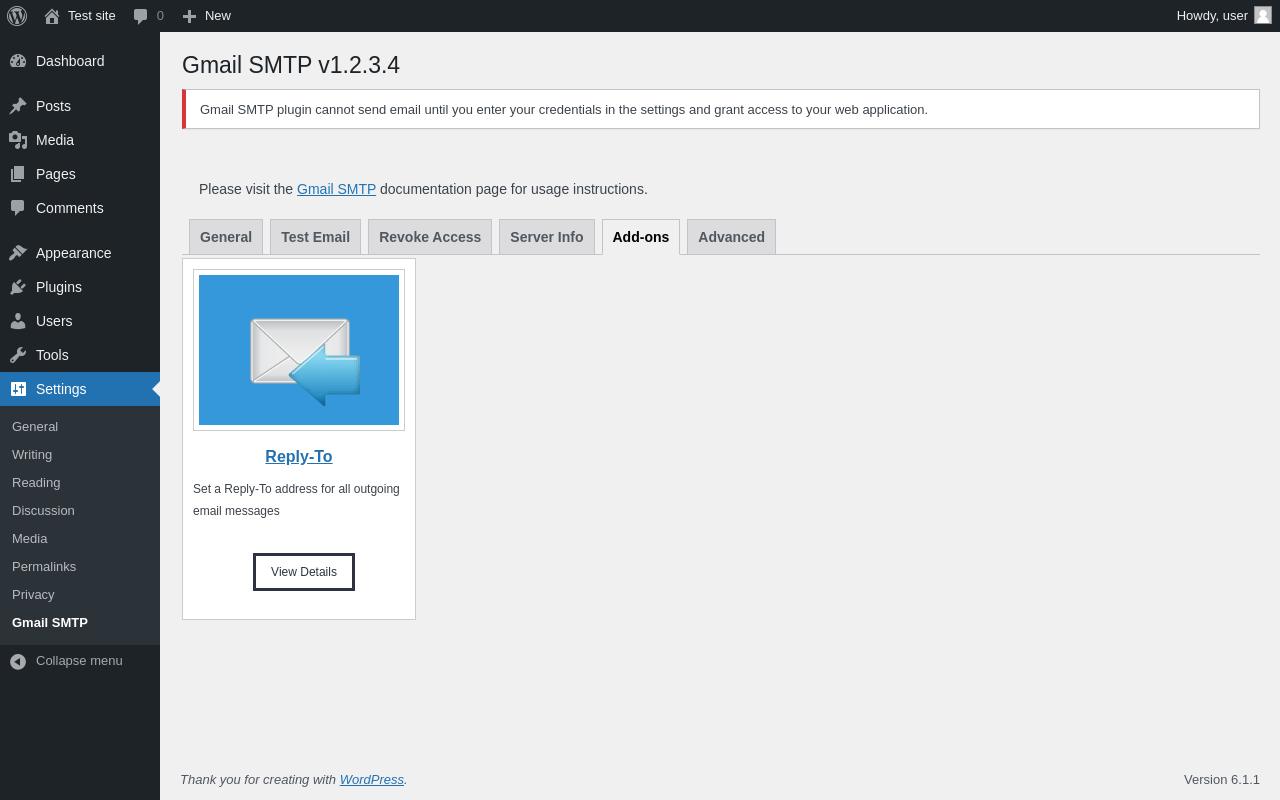This screenshot has width=1280, height=800.
Task: Click the Test site home icon
Action: (x=52, y=16)
